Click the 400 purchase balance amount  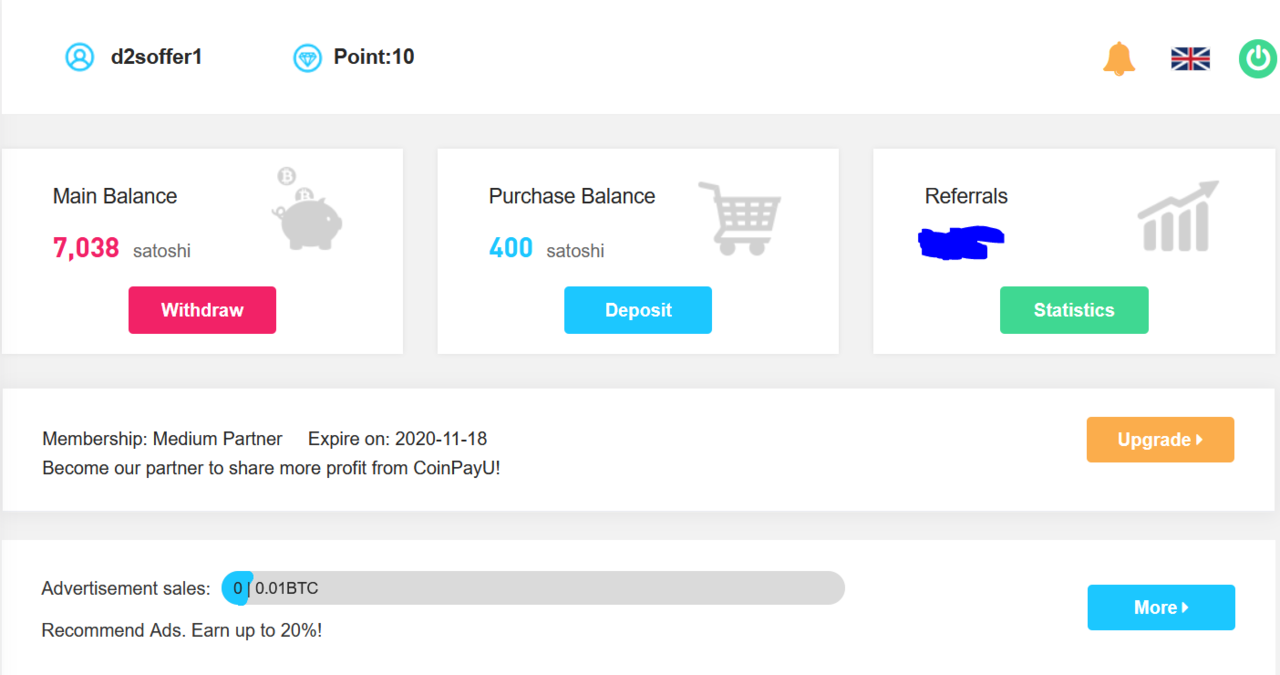coord(511,248)
